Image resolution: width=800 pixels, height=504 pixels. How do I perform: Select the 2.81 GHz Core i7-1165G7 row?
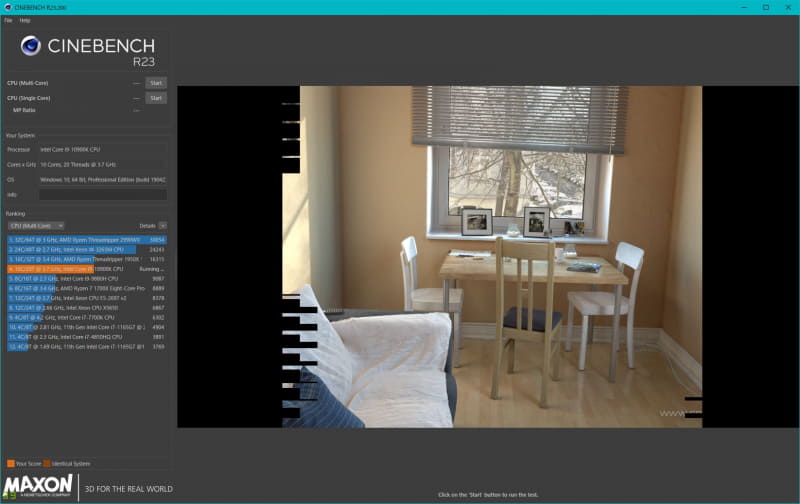click(87, 327)
